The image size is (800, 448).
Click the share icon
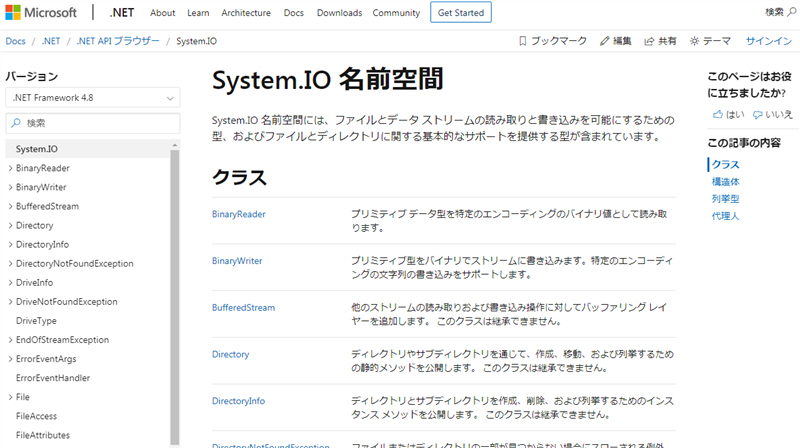click(x=649, y=41)
